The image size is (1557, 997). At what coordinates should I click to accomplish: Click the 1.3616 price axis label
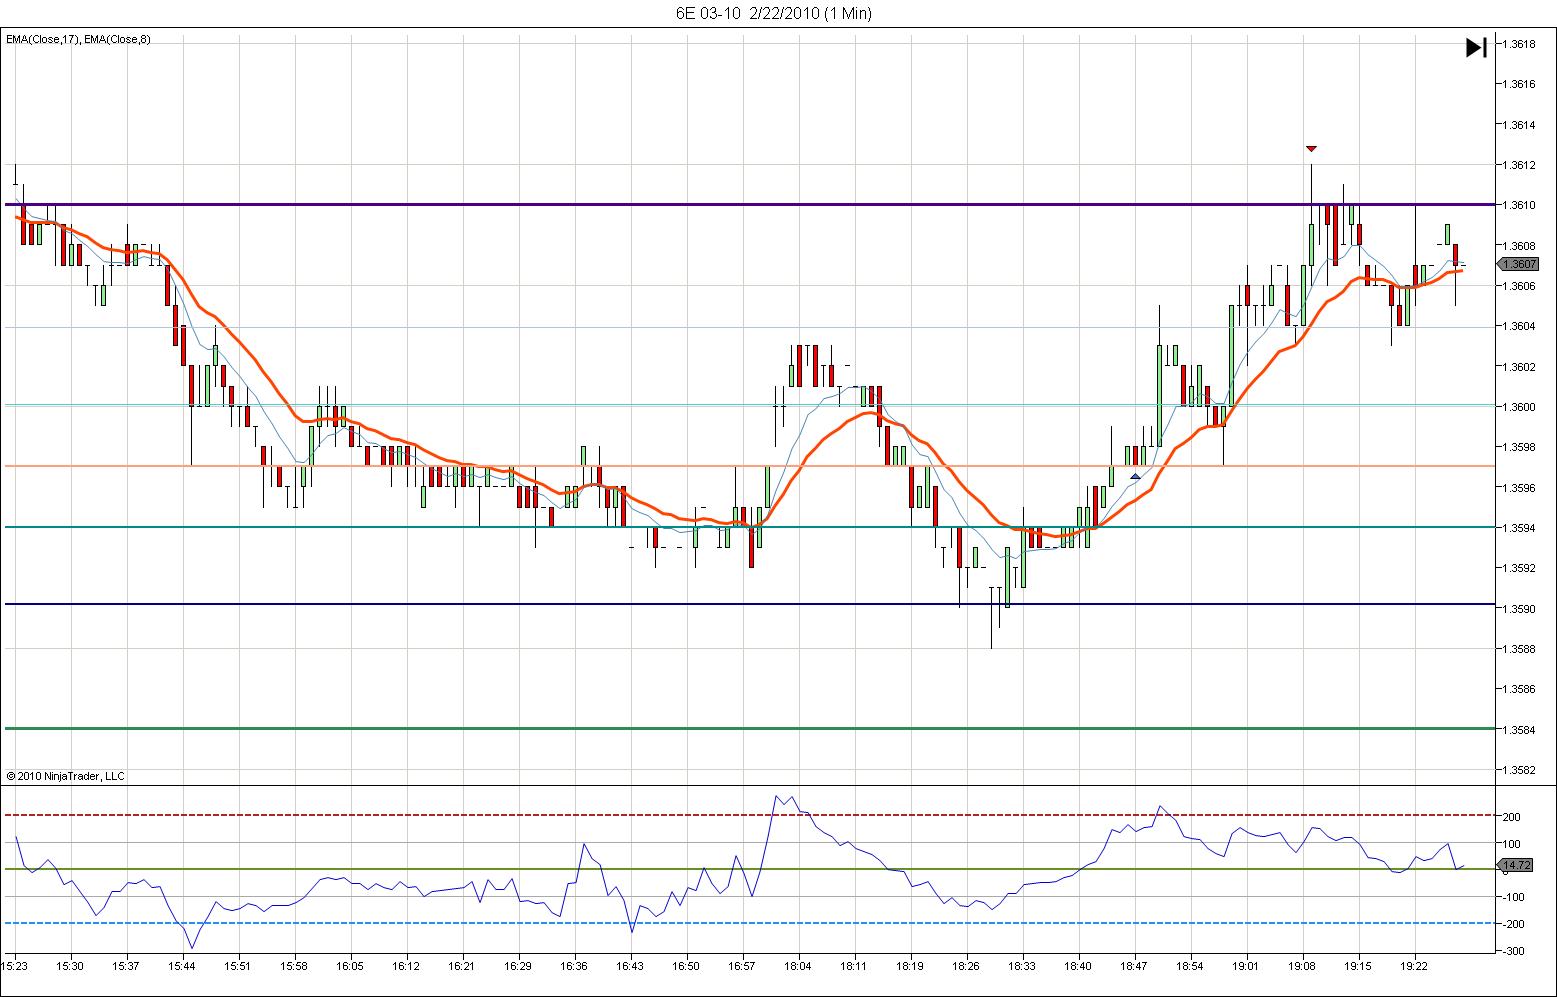(1520, 84)
